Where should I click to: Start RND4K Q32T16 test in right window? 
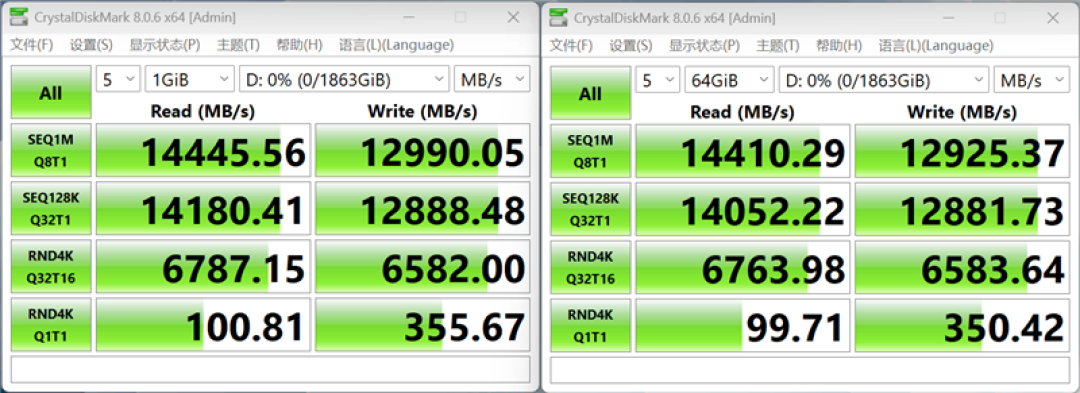pos(590,266)
